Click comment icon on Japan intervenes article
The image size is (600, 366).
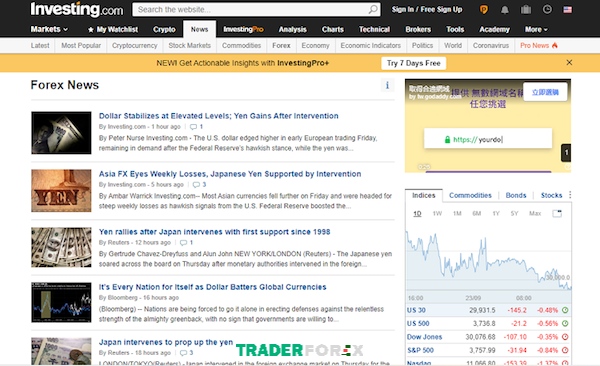click(x=183, y=353)
